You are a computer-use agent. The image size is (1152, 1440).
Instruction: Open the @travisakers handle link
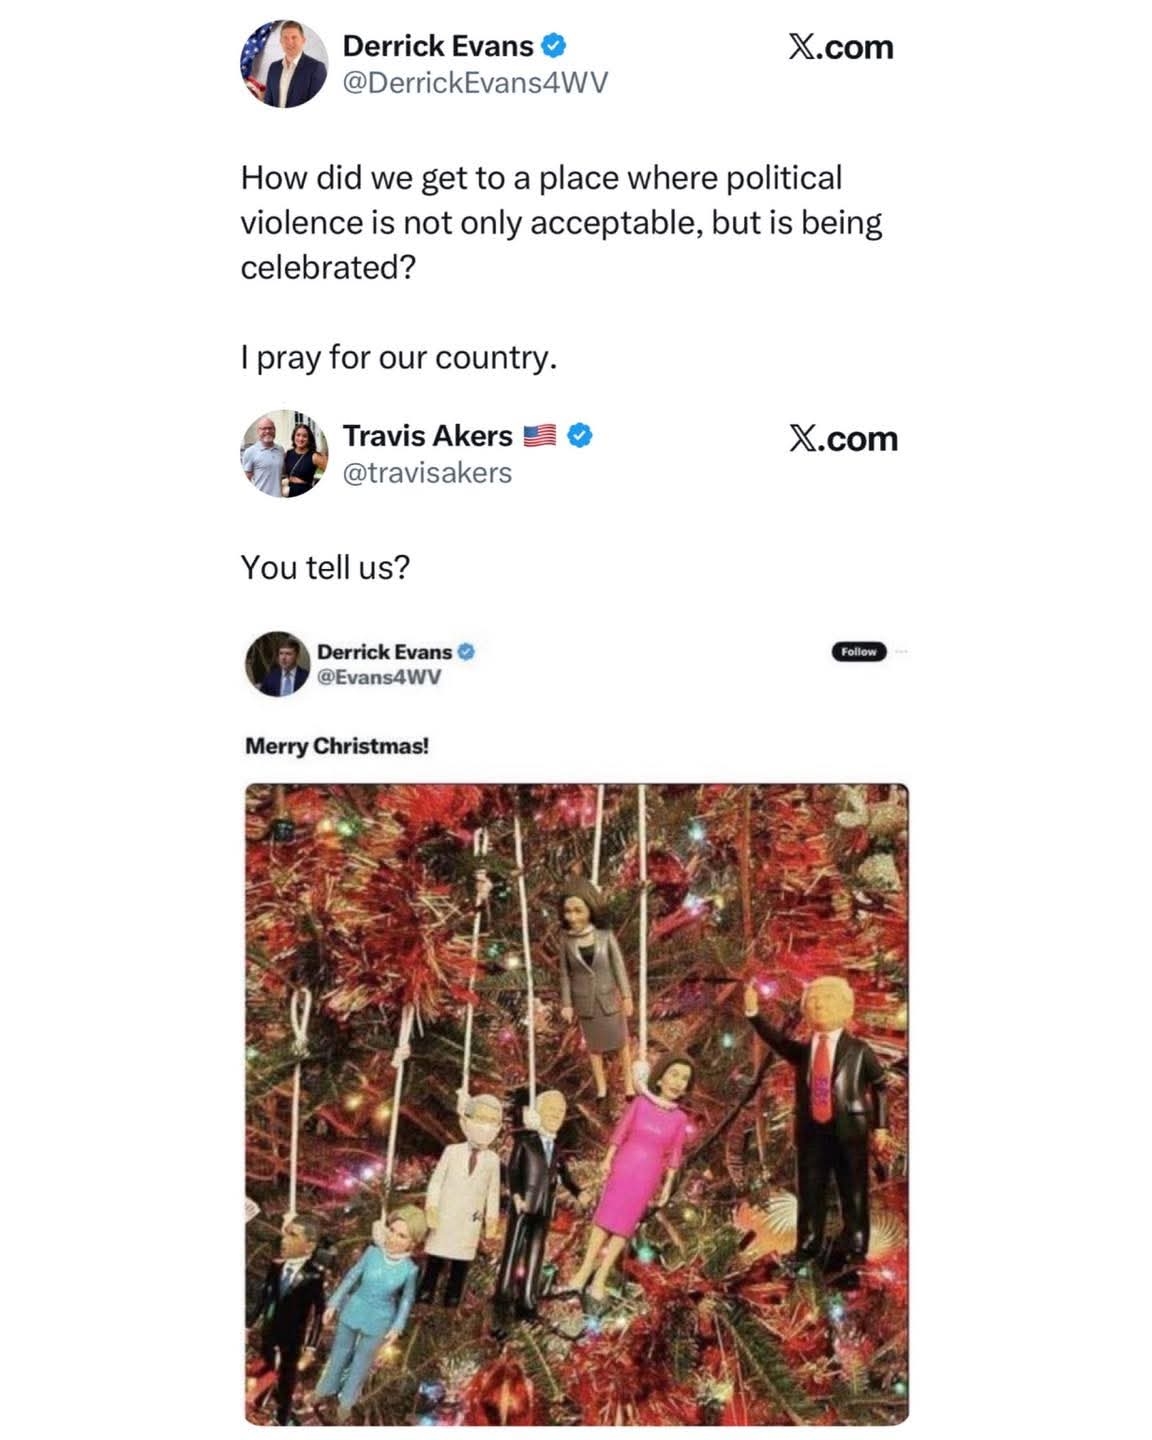click(427, 473)
